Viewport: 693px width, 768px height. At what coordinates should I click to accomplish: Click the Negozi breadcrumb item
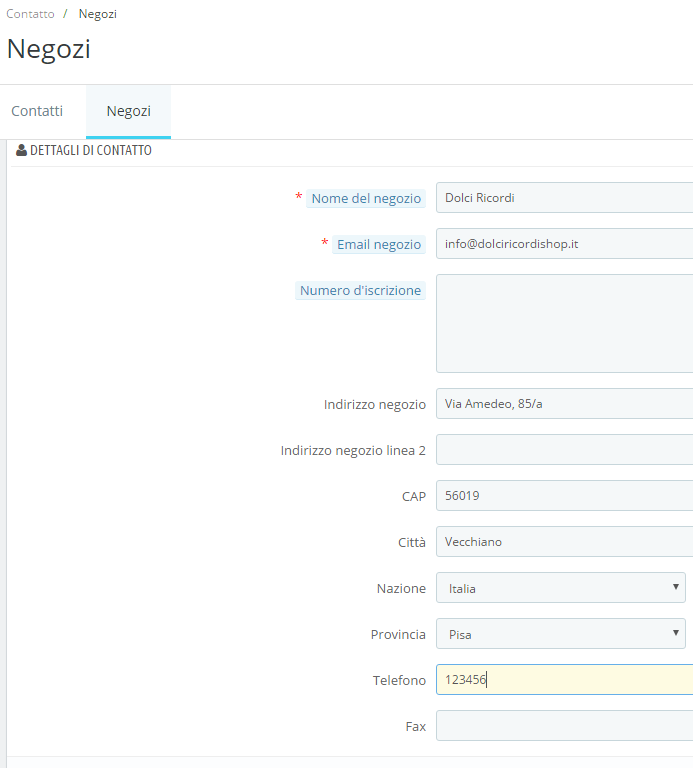coord(98,14)
